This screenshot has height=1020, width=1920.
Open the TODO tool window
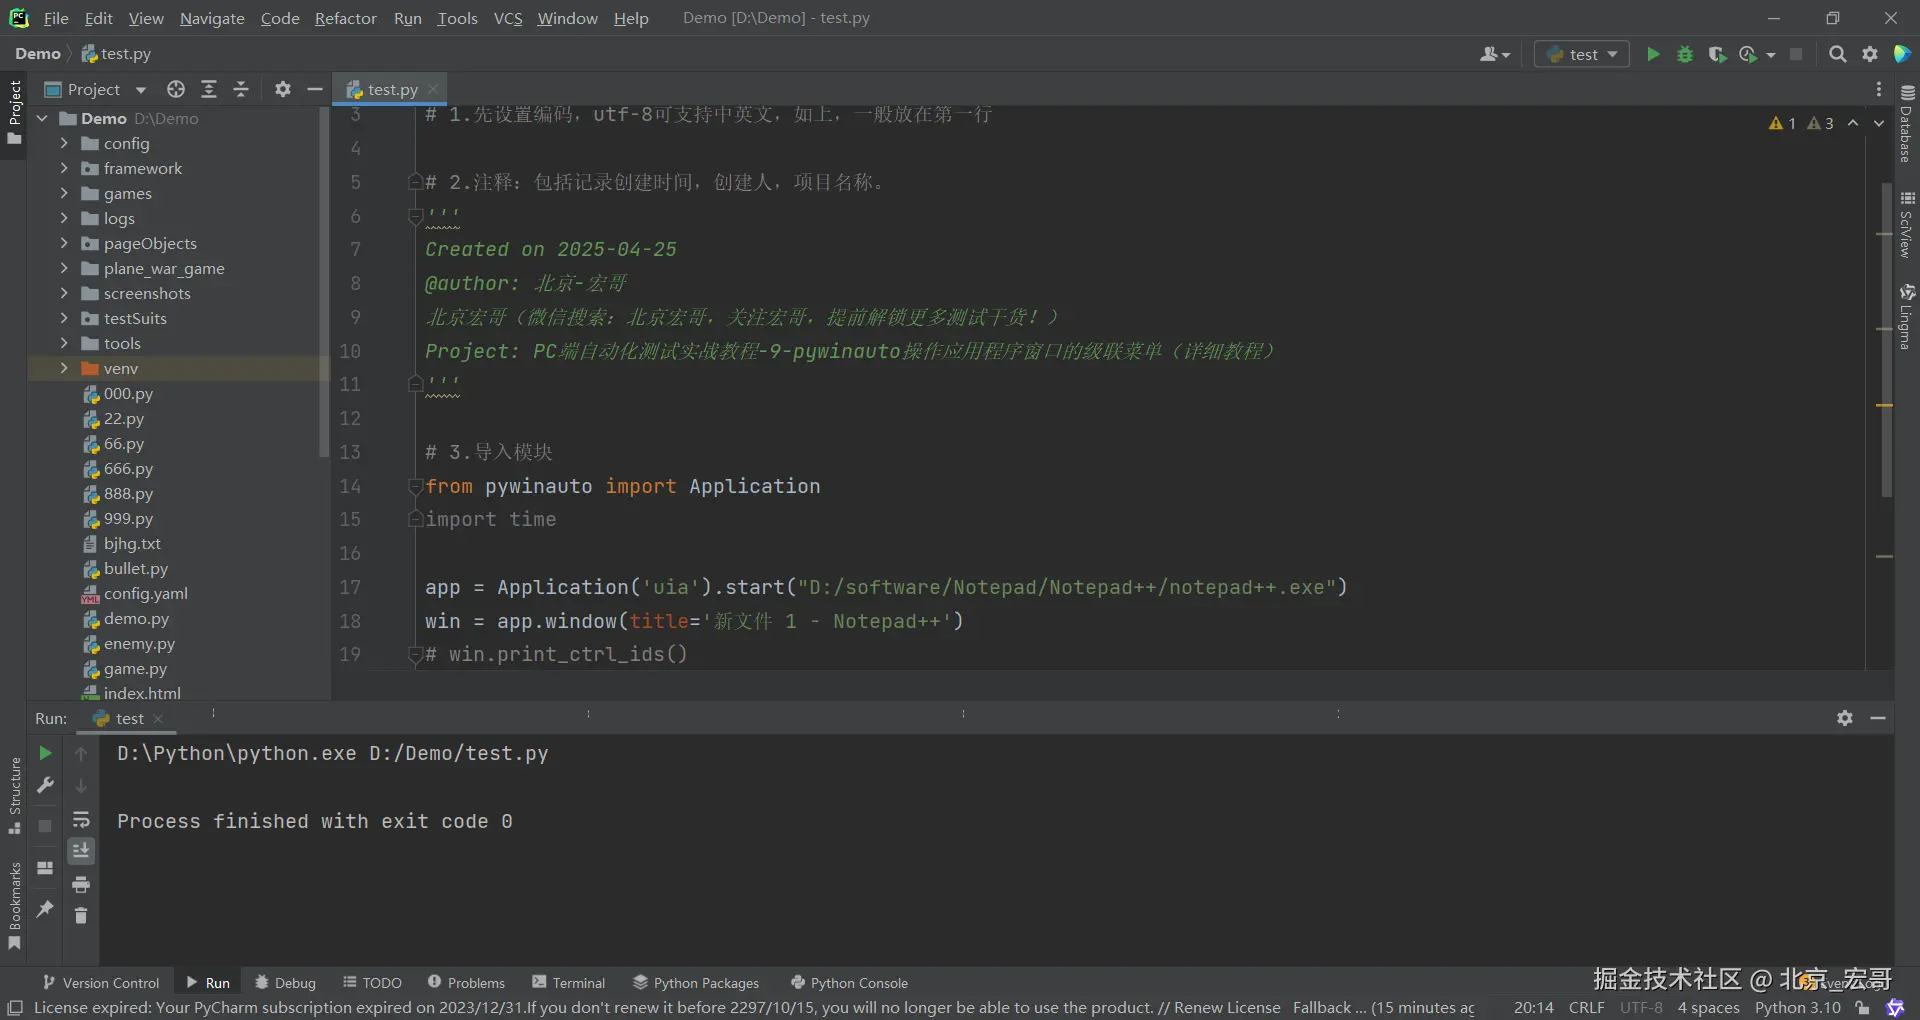pyautogui.click(x=372, y=982)
